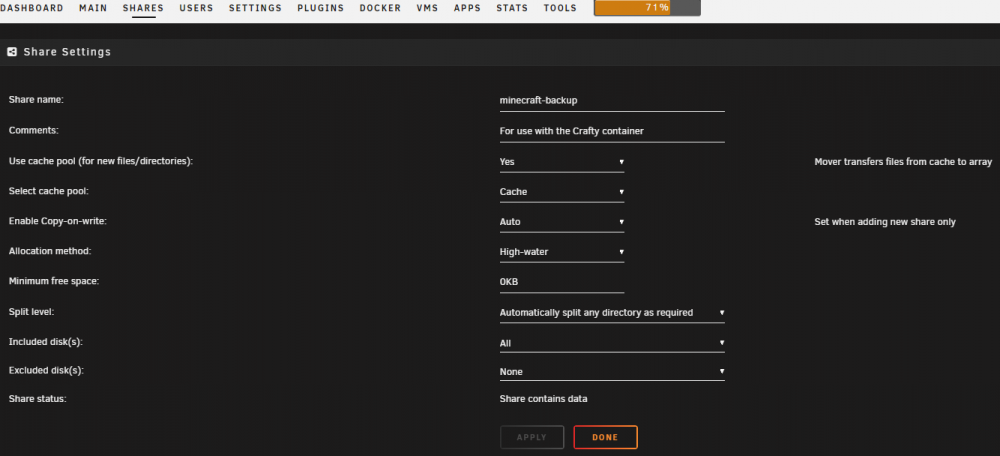This screenshot has width=1000, height=456.
Task: Expand the Select cache pool dropdown
Action: pos(562,192)
